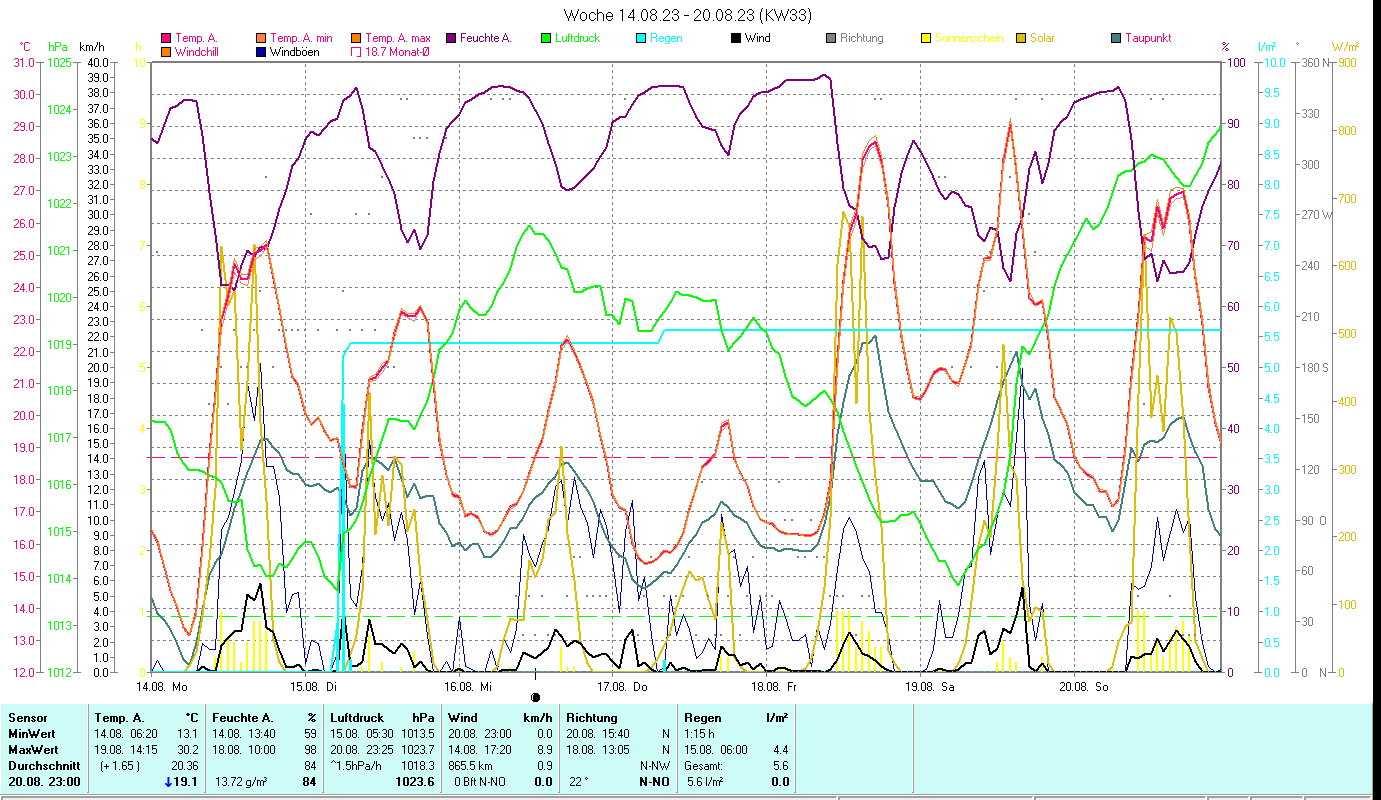Click the ^1.5hPa/h pressure trend text
Screen dimensions: 1381x800
355,766
